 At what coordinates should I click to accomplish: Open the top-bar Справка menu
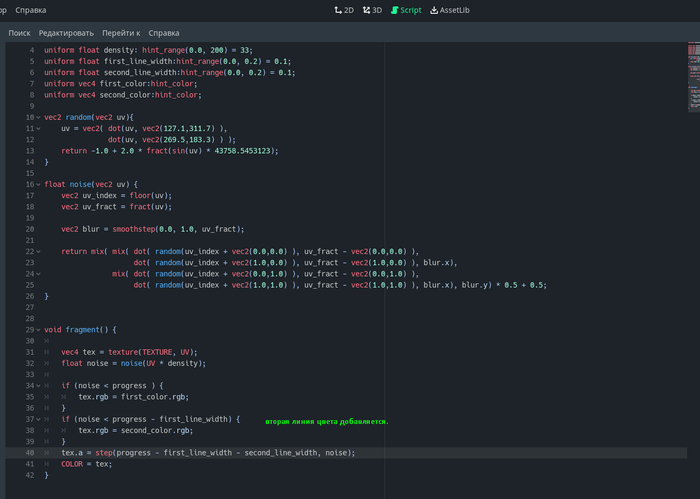31,10
